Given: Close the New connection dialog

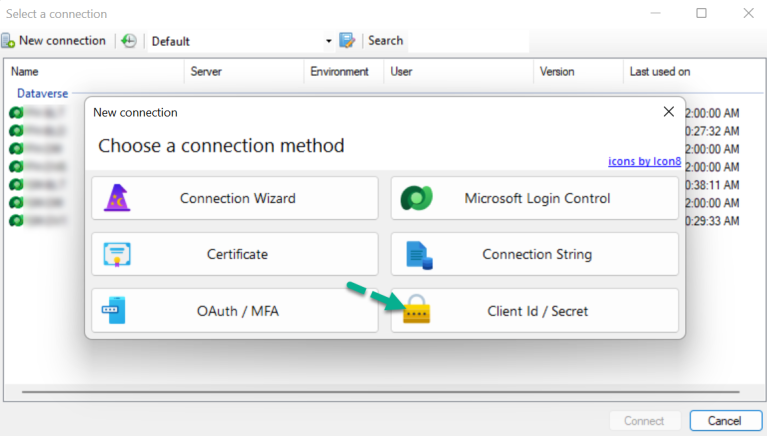Looking at the screenshot, I should point(668,112).
